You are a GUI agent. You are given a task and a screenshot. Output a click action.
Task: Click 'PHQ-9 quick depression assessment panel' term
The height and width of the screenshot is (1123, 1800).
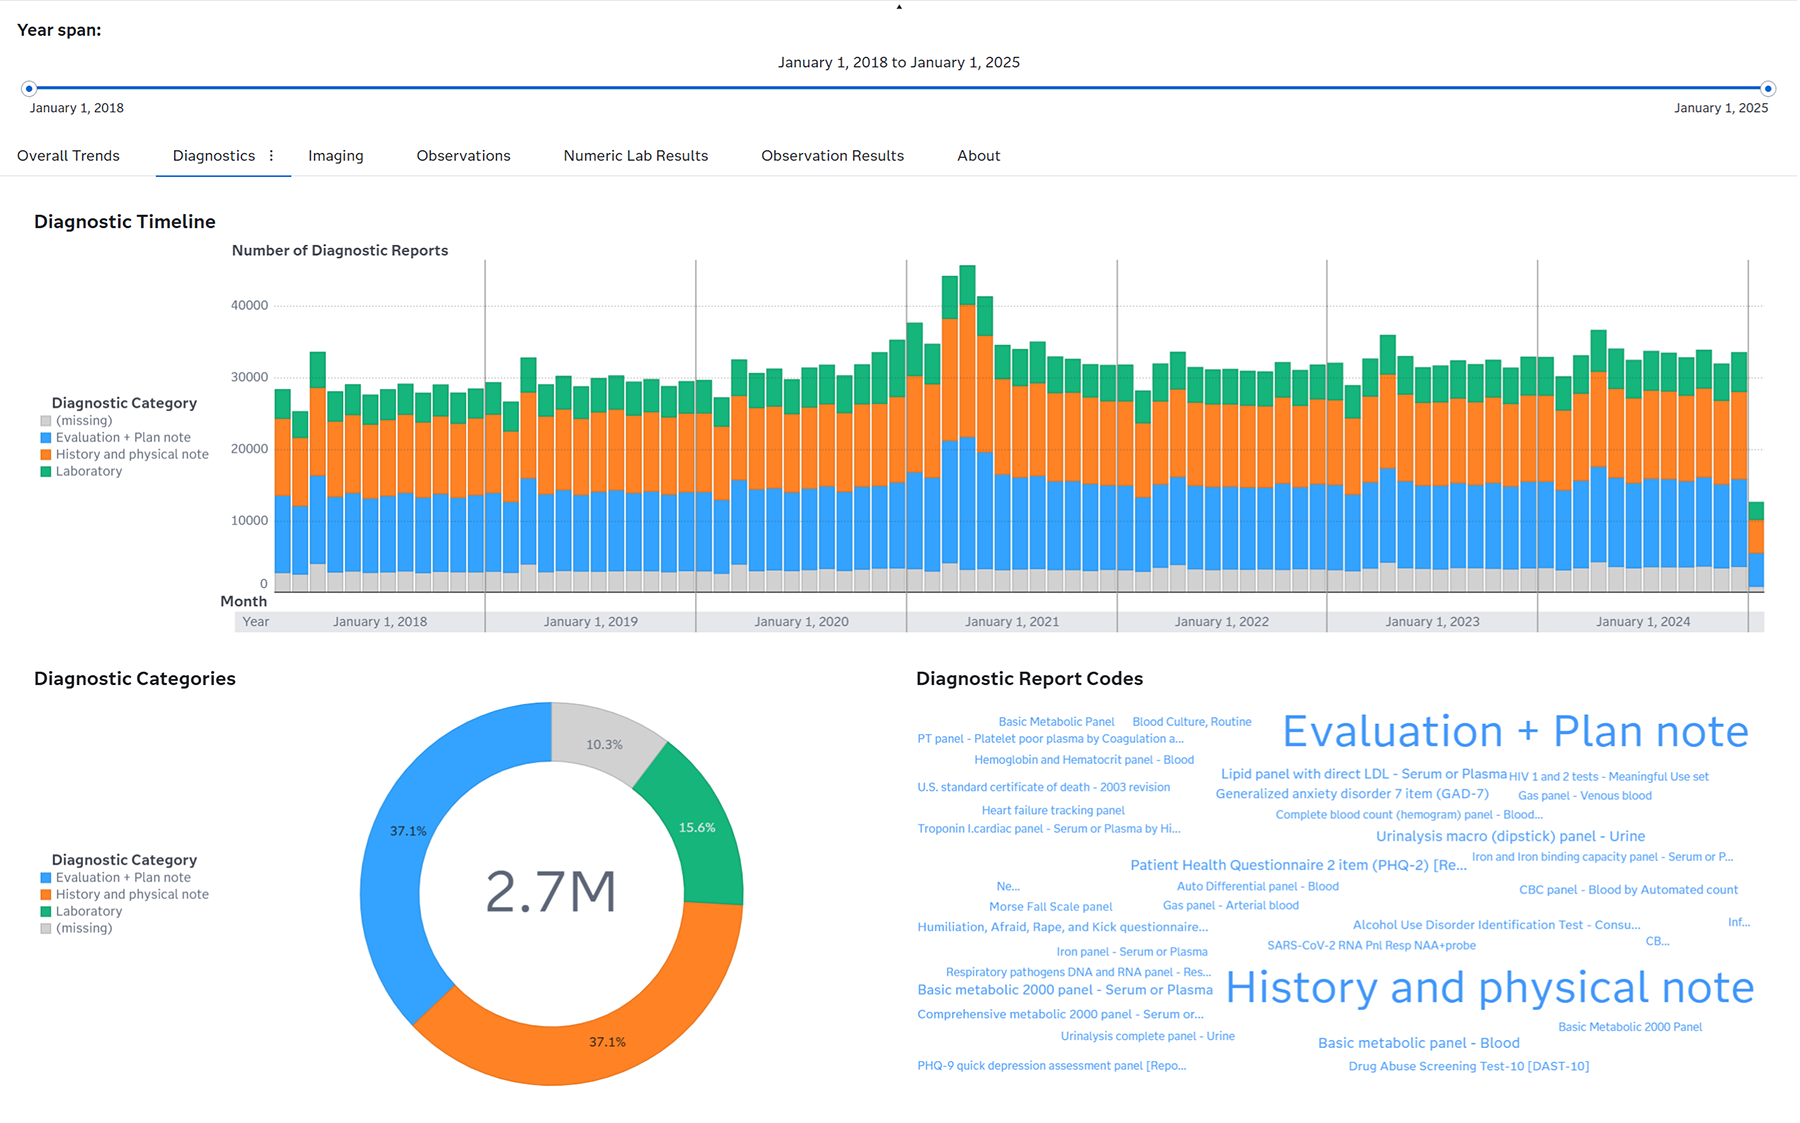(x=1051, y=1065)
